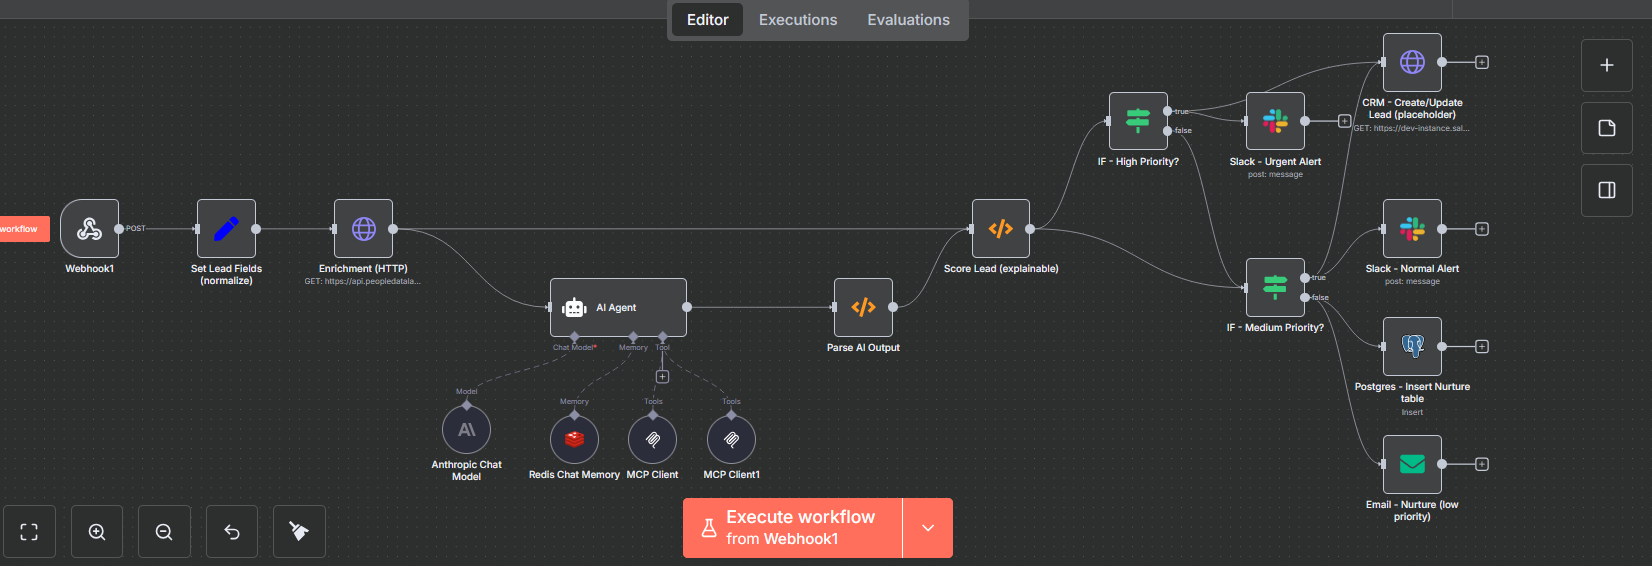This screenshot has height=566, width=1652.
Task: Add a tool to AI Agent via plus
Action: (662, 377)
